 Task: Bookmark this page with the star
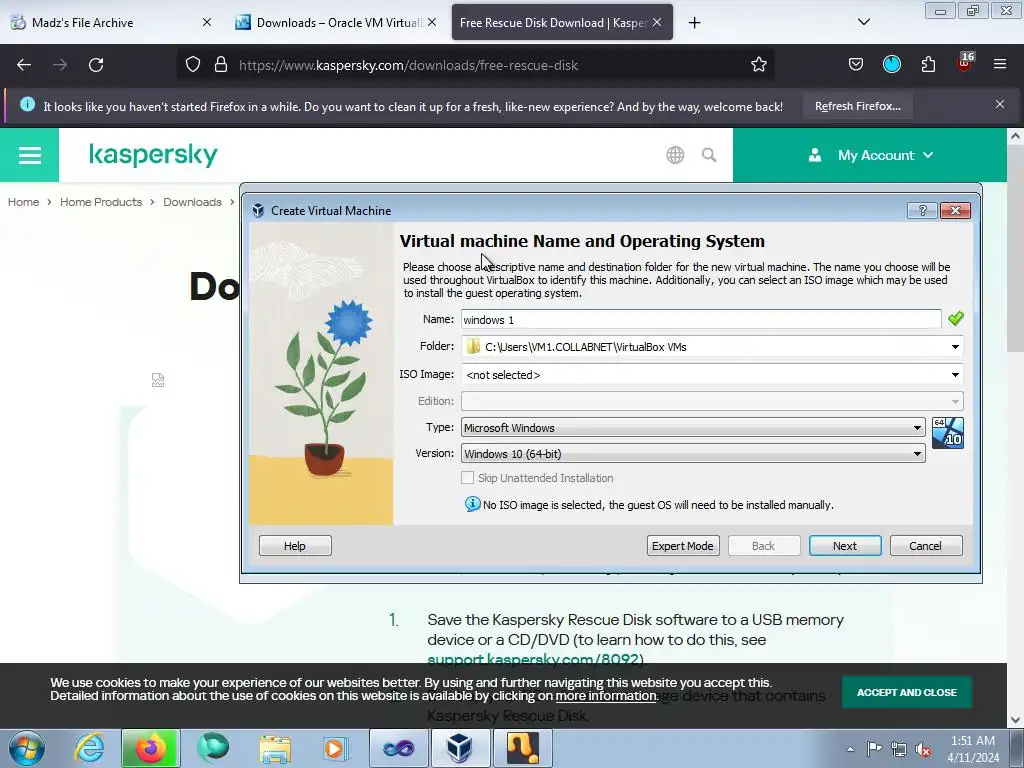pyautogui.click(x=758, y=65)
